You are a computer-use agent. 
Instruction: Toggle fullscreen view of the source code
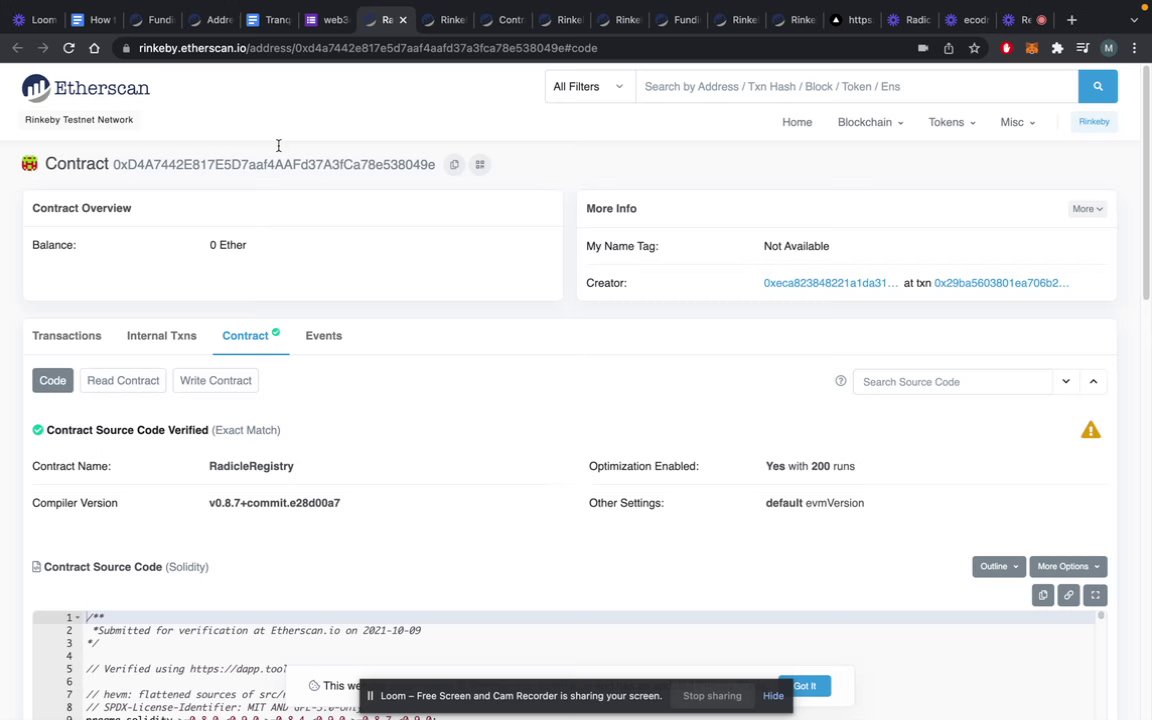(1095, 595)
